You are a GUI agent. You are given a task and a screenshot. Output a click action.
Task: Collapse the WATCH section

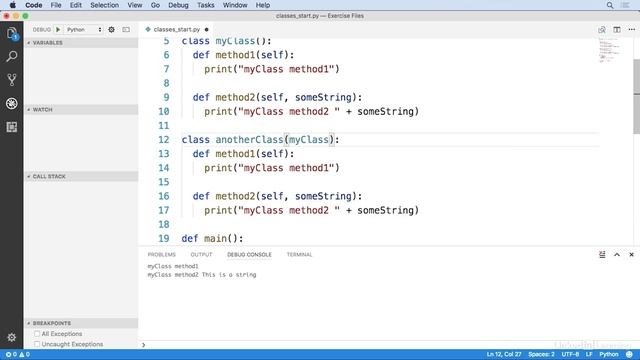[x=81, y=109]
